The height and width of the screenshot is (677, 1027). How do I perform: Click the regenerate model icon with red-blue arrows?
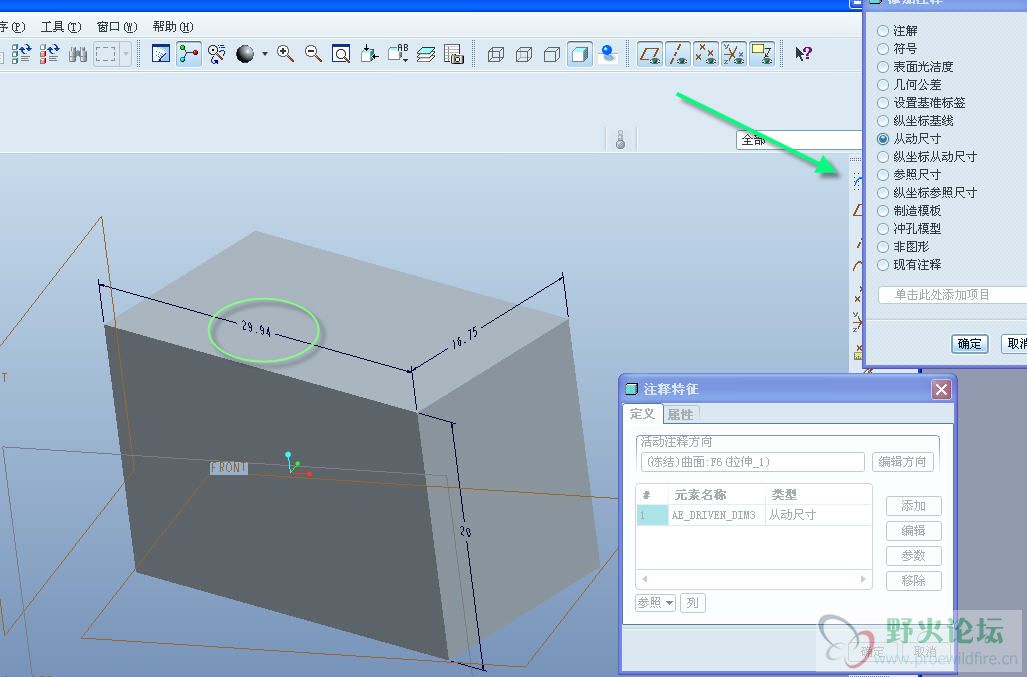coord(22,54)
